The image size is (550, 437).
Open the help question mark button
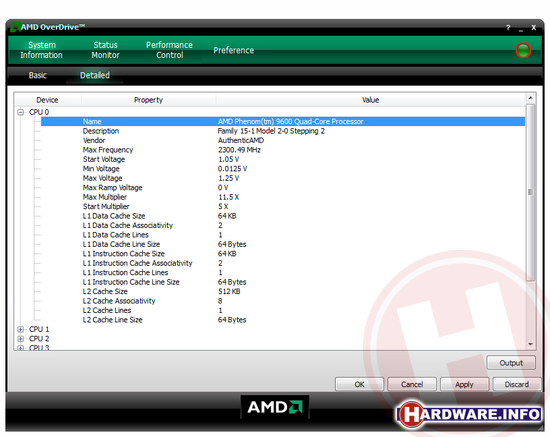[508, 28]
